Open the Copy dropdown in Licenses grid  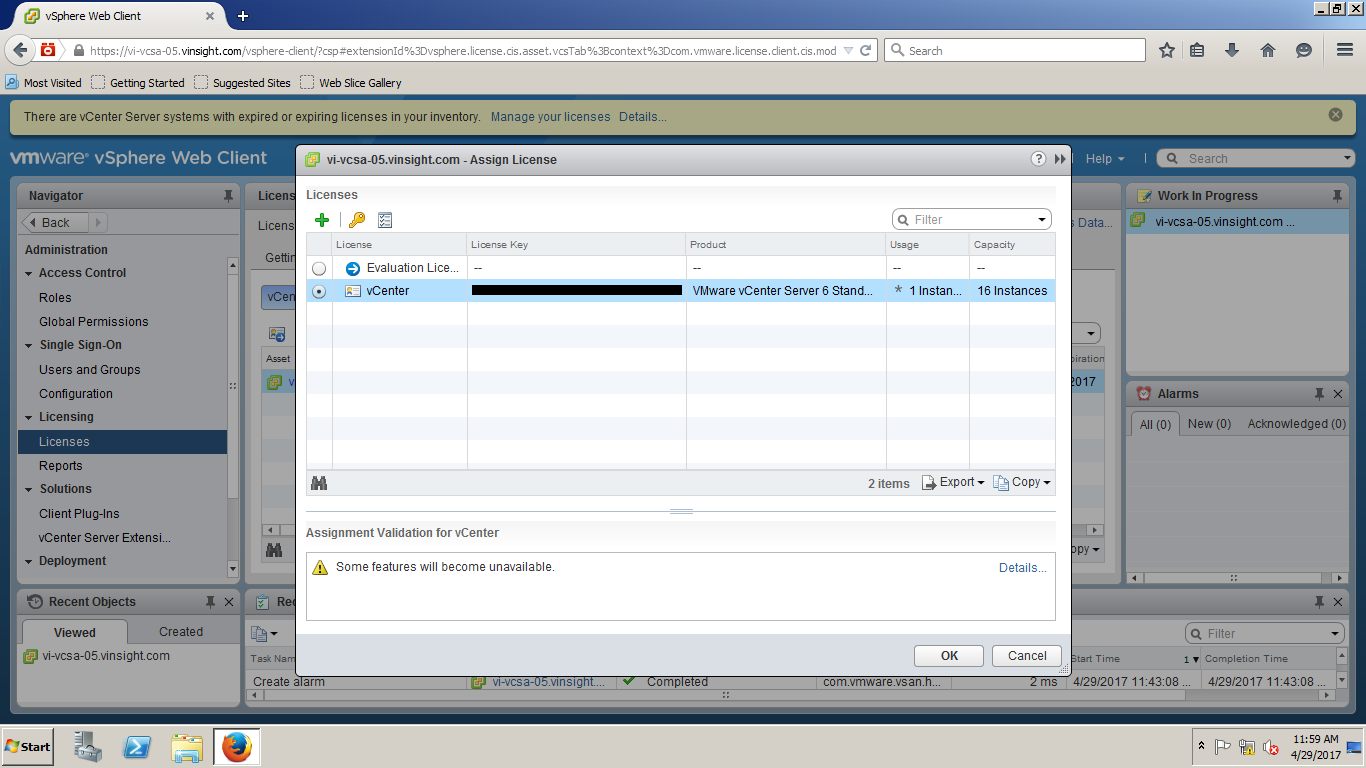point(1022,482)
